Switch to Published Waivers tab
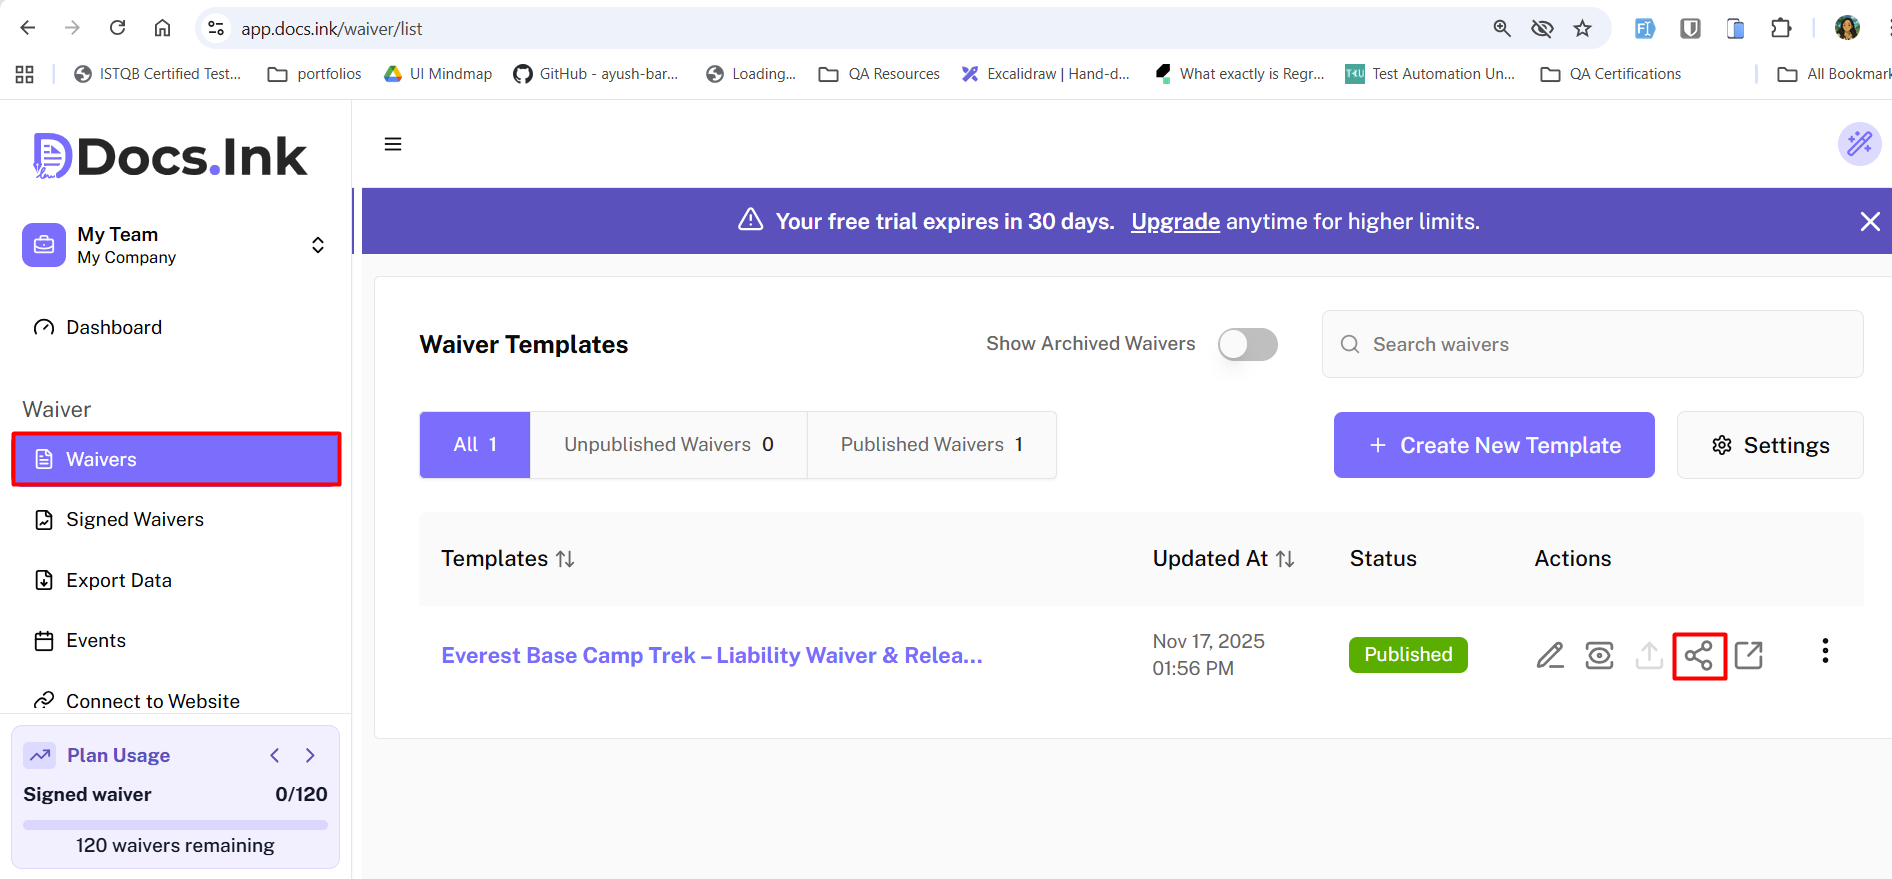The image size is (1892, 879). (931, 445)
